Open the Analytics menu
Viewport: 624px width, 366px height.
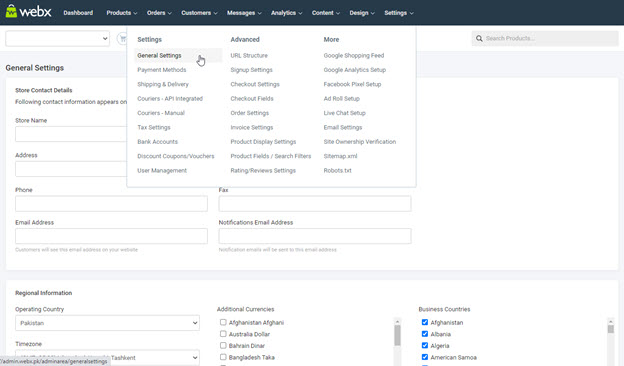point(286,13)
